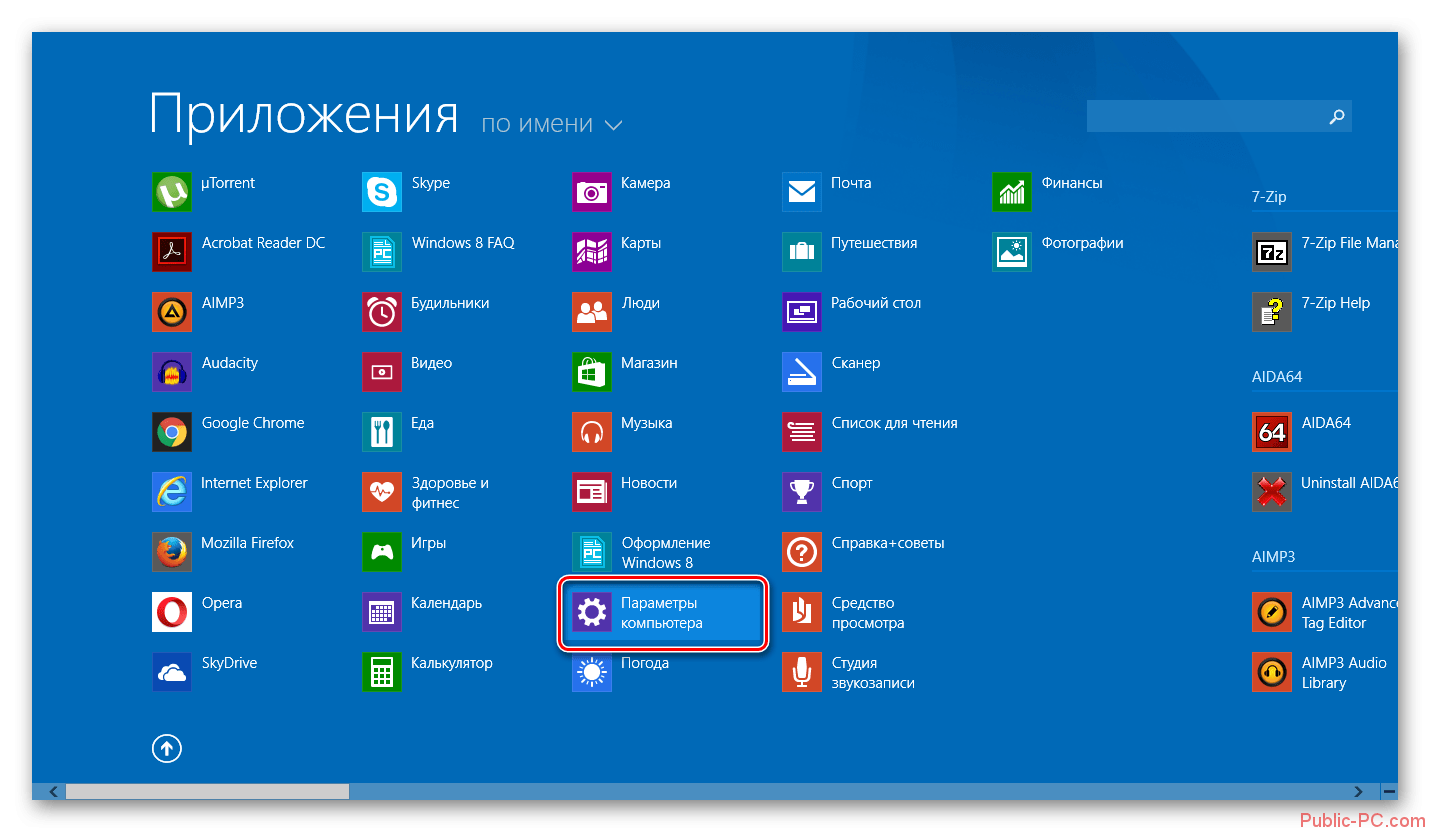The width and height of the screenshot is (1430, 832).
Task: Open the Камера app icon
Action: [x=591, y=192]
